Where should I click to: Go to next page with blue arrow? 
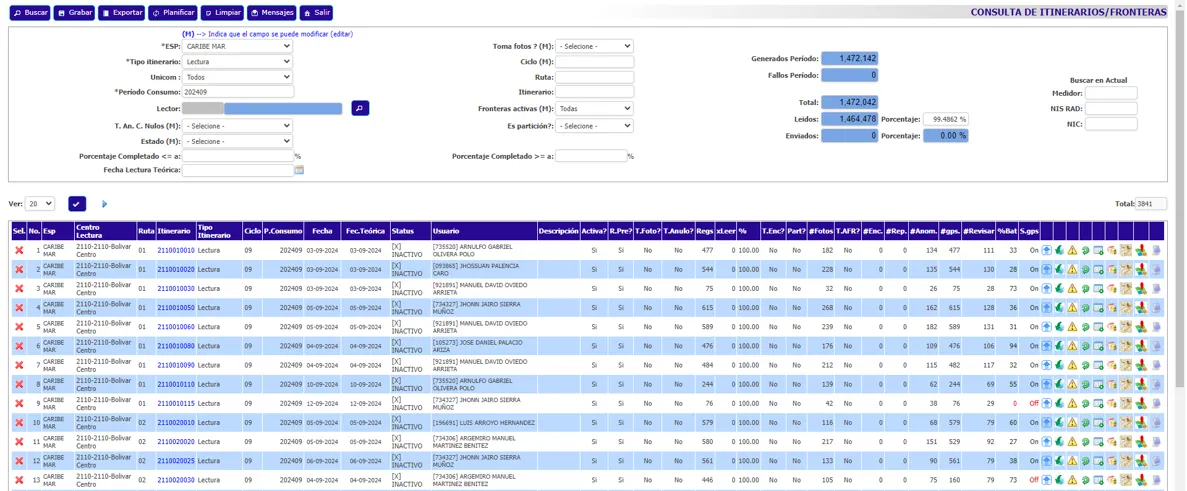tap(104, 204)
